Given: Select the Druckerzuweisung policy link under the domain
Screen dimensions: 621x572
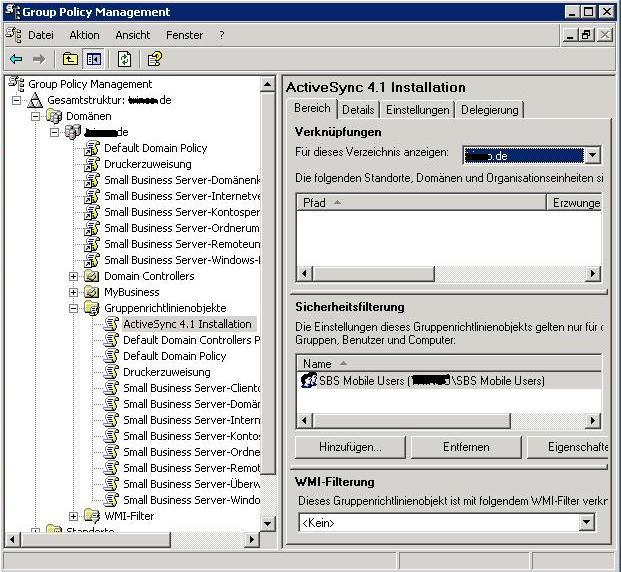Looking at the screenshot, I should pyautogui.click(x=147, y=164).
